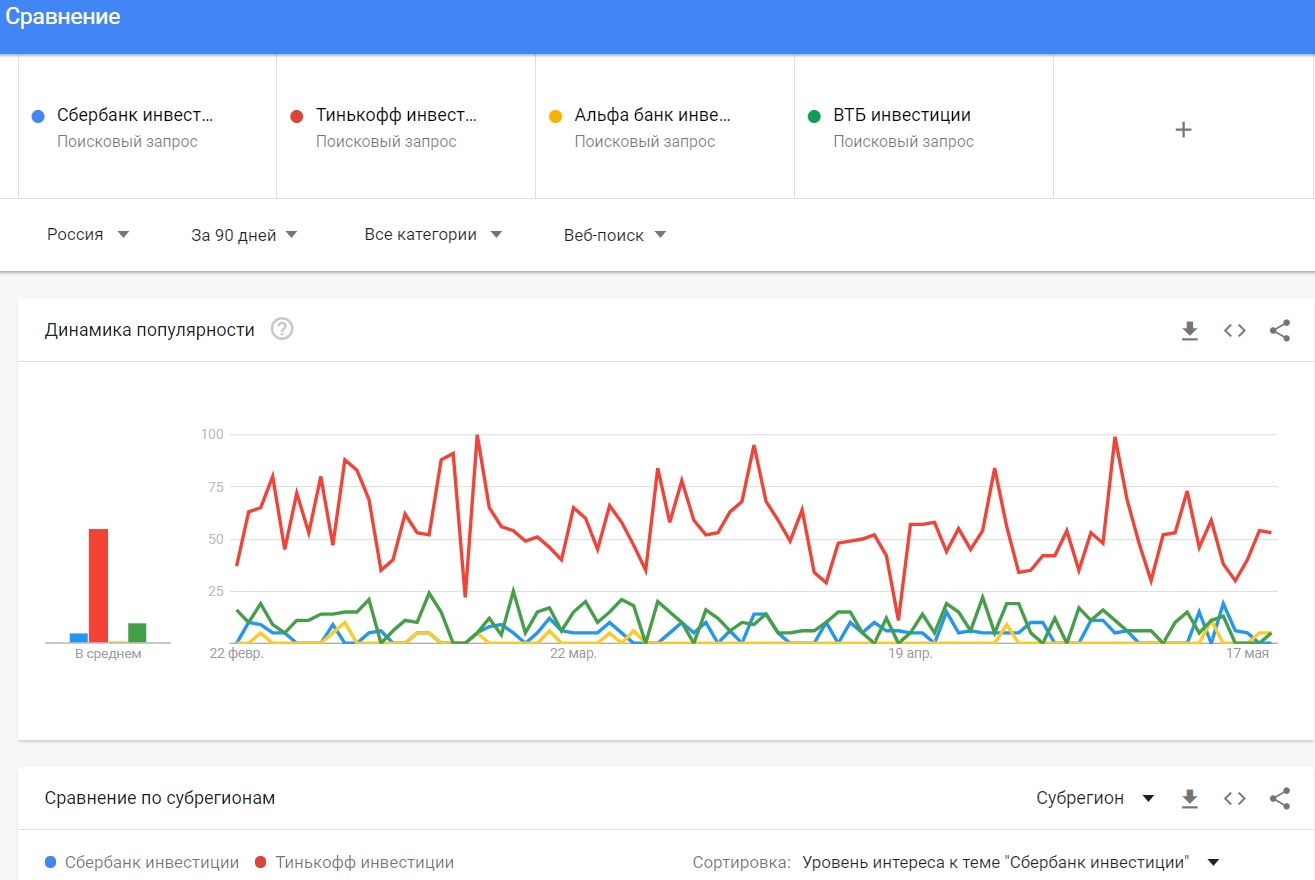Click the Динамика популярности heading
The image size is (1315, 880).
point(150,330)
